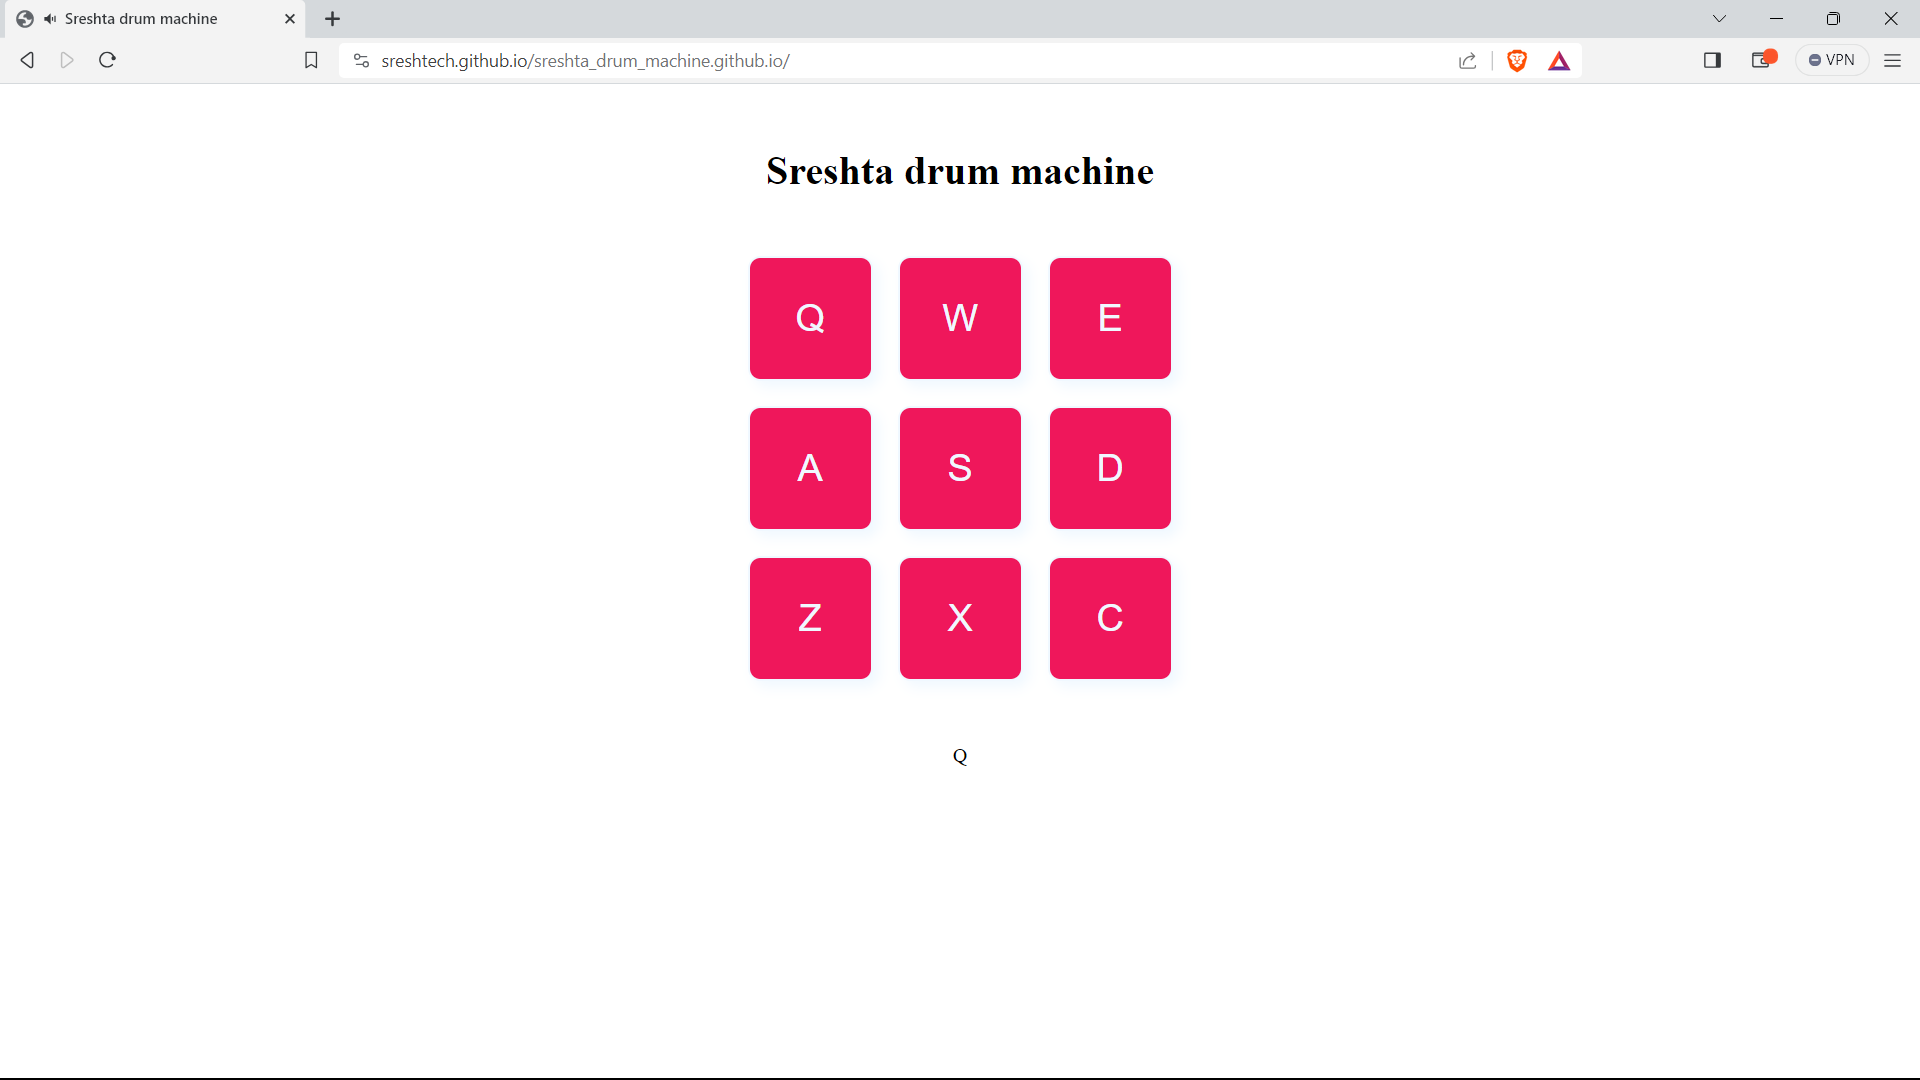Screen dimensions: 1920x1080
Task: Open site information icon in address bar
Action: [362, 61]
